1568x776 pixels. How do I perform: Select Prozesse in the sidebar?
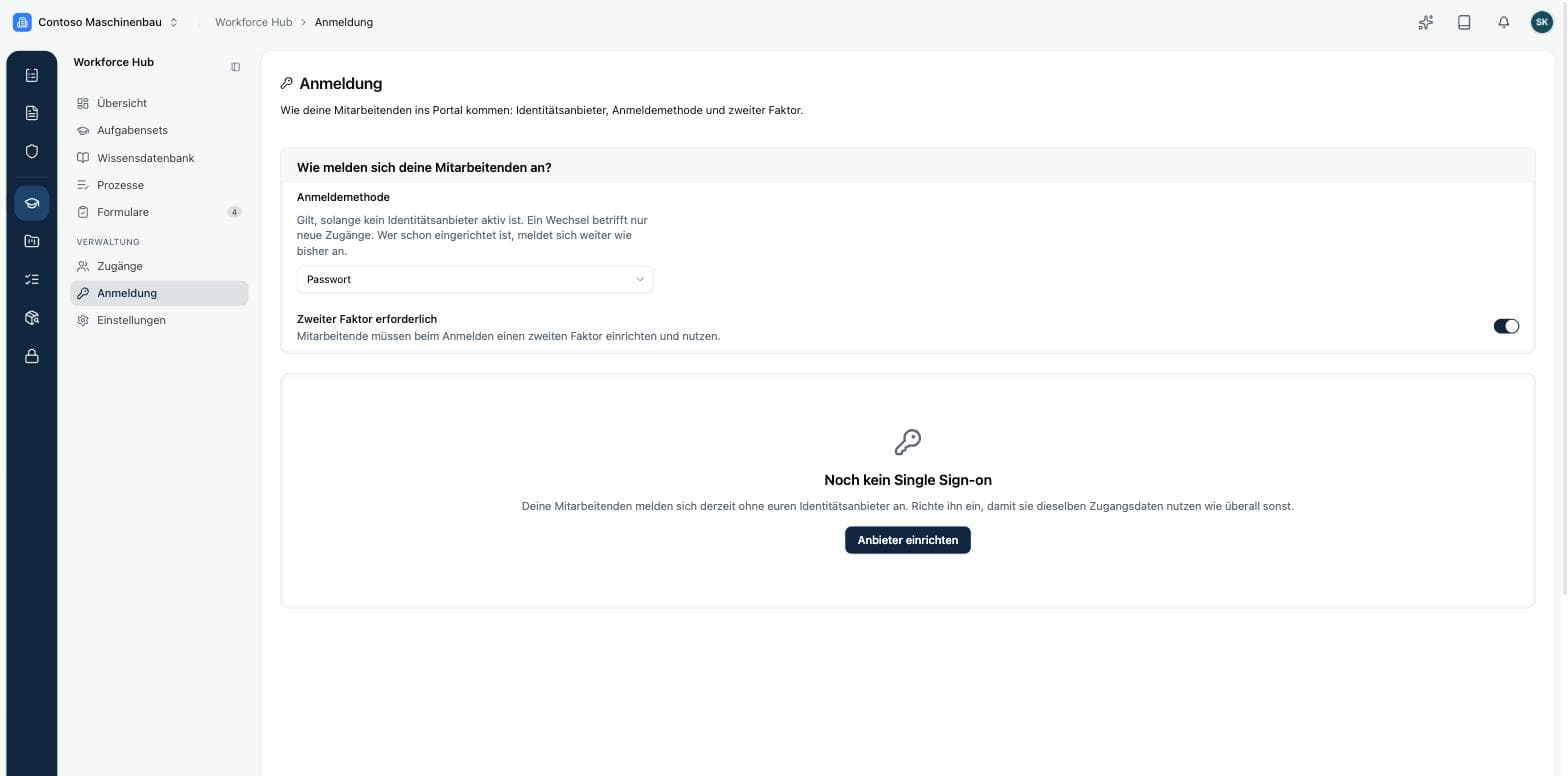tap(159, 185)
